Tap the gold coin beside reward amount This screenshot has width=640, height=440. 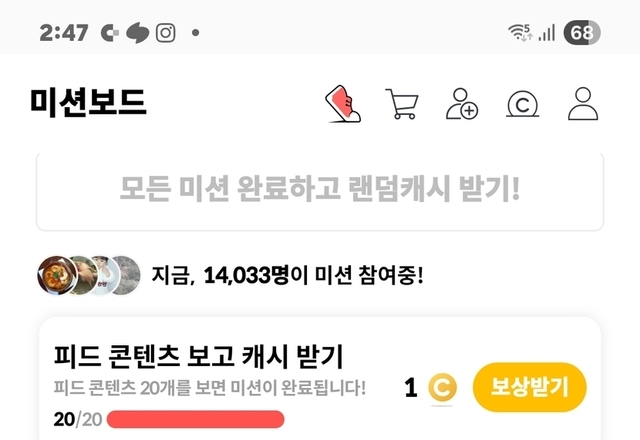click(x=442, y=387)
